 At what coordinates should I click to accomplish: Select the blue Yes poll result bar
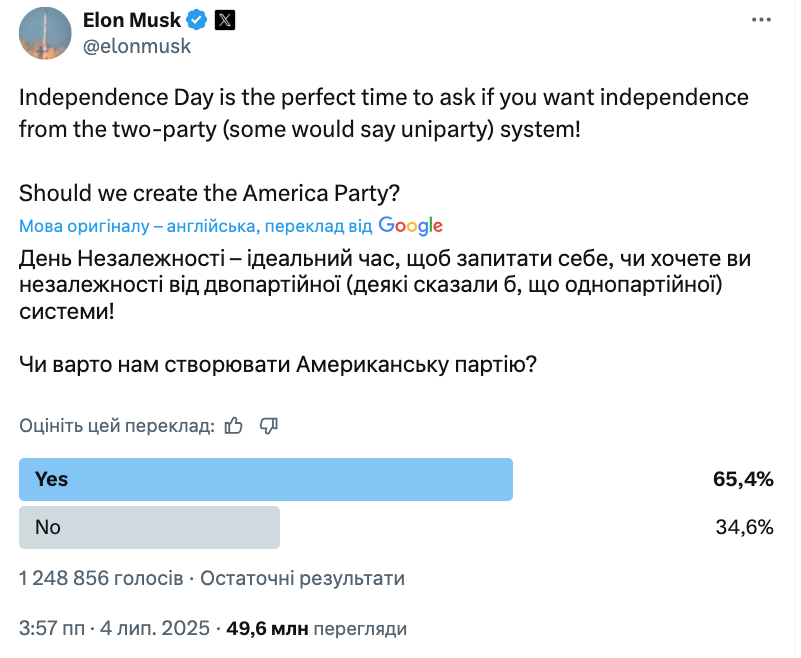click(x=266, y=479)
